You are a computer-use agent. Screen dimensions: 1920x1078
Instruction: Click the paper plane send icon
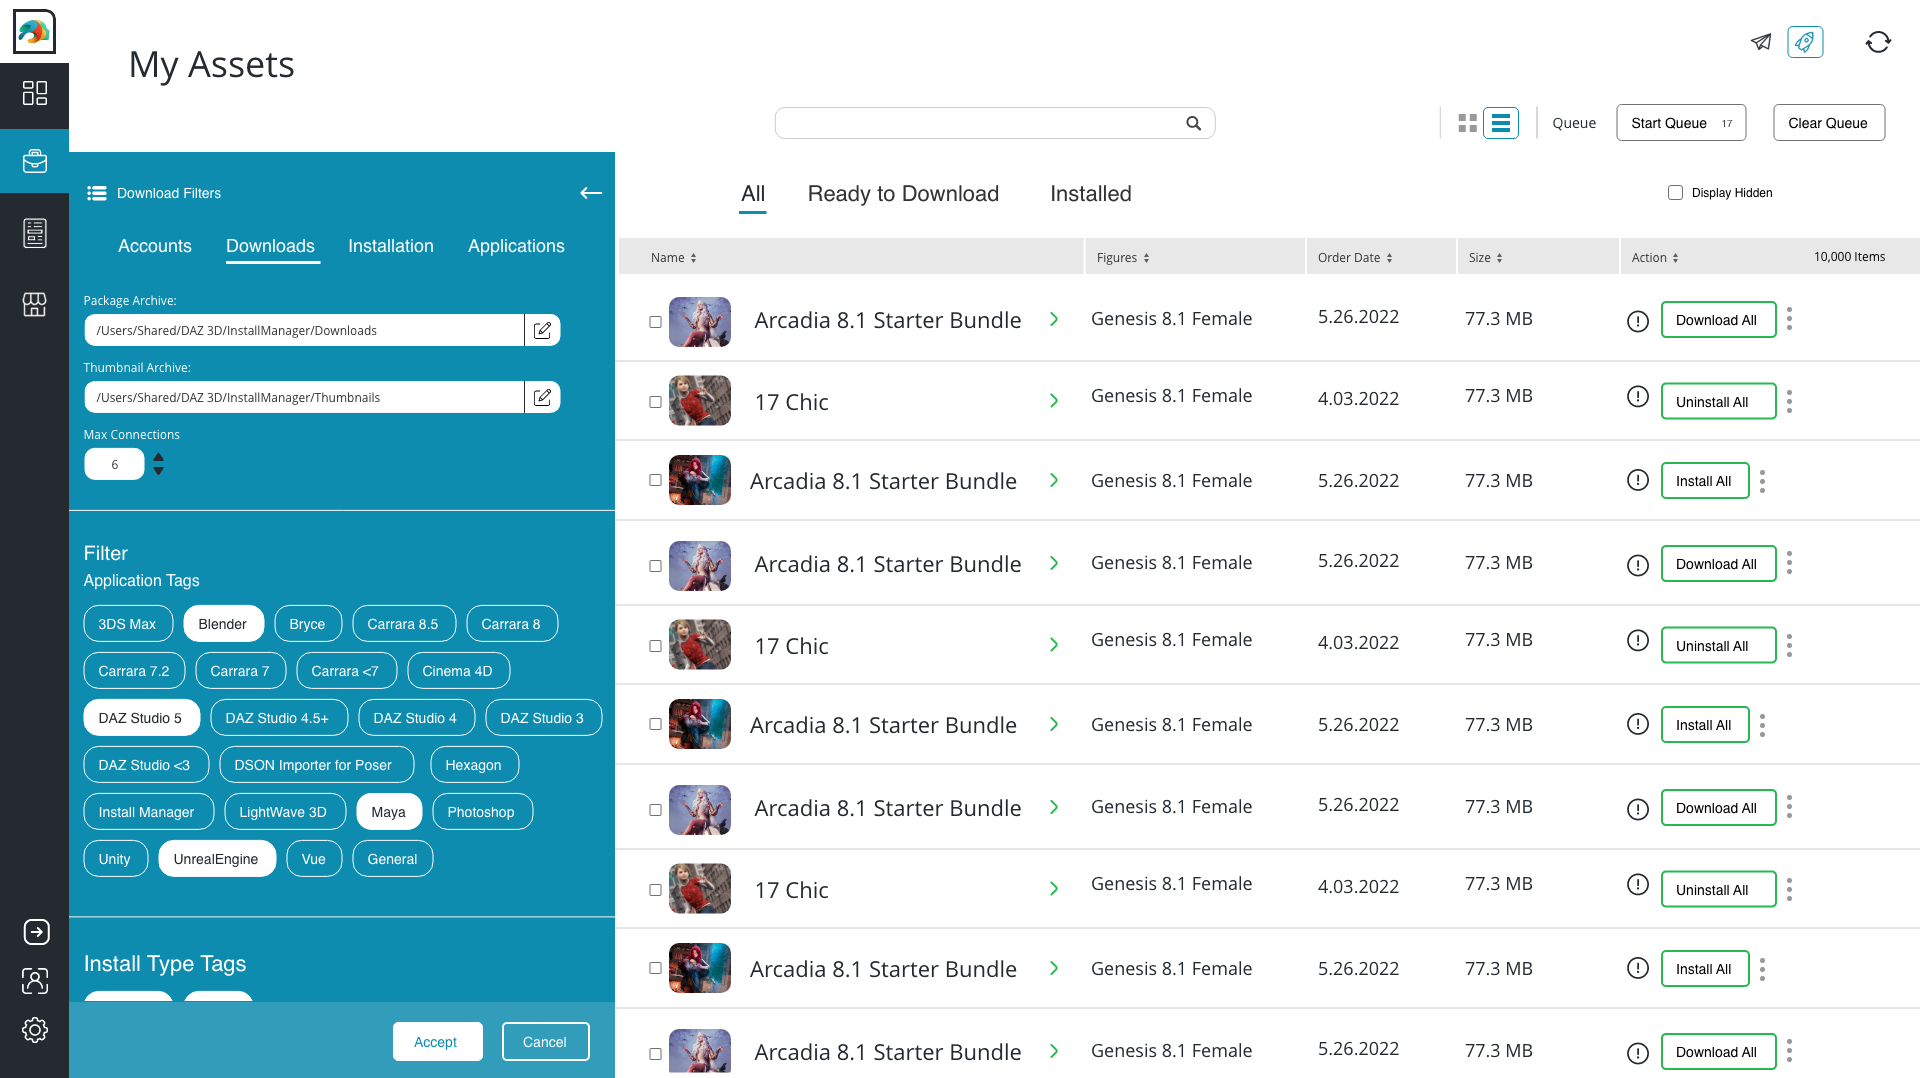1761,41
